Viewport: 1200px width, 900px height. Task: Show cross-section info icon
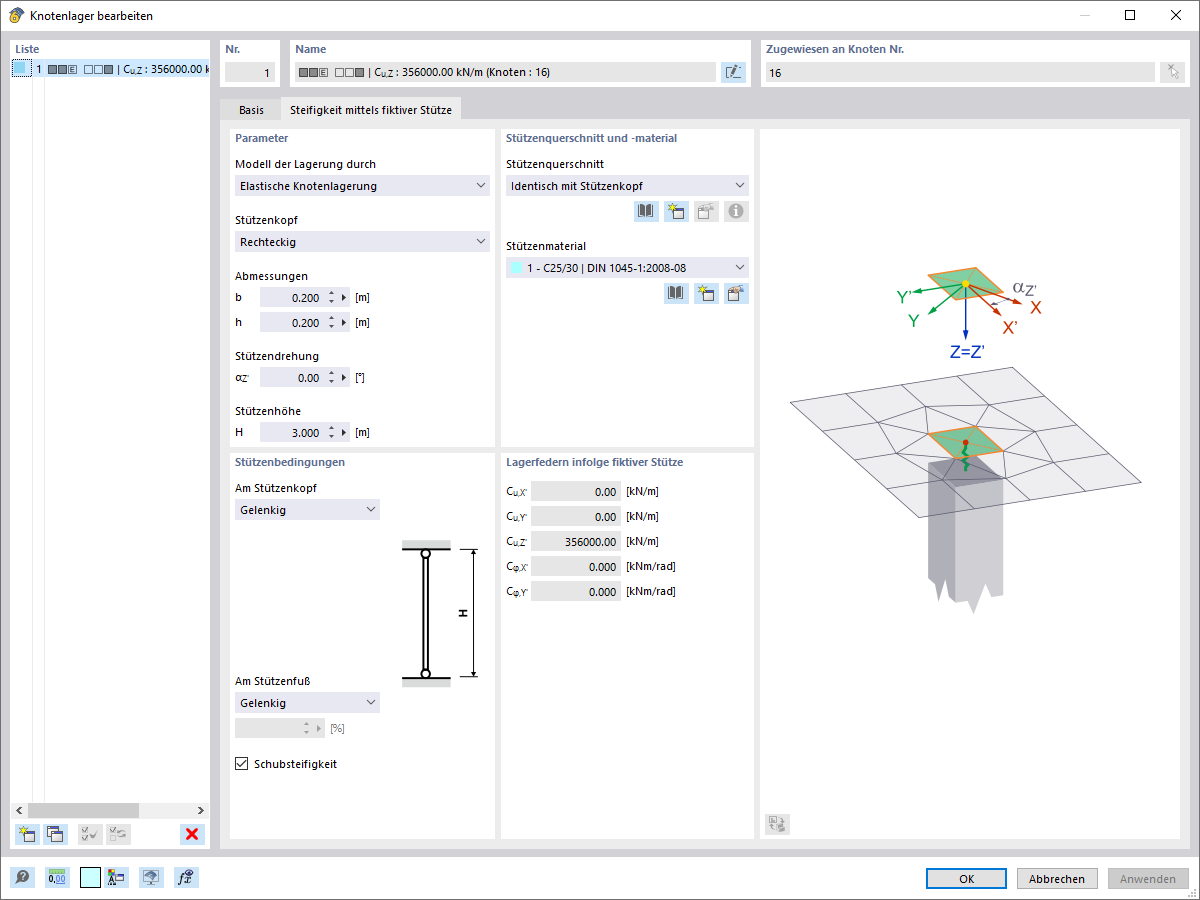coord(736,211)
